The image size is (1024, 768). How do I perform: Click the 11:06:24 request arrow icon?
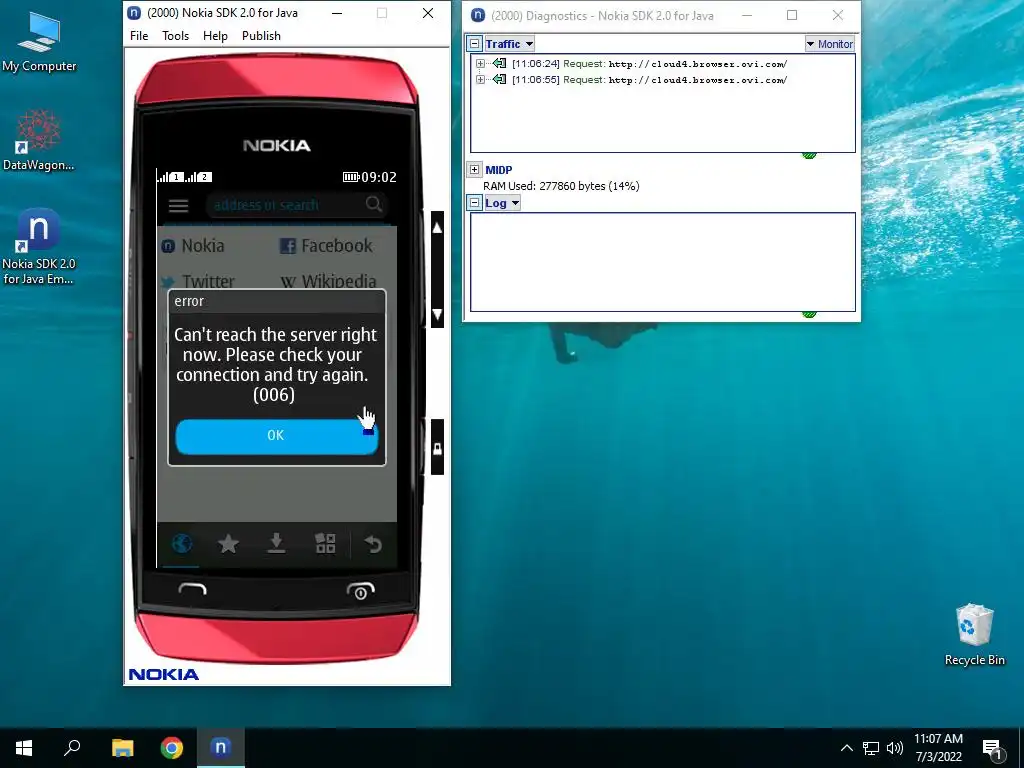tap(500, 63)
